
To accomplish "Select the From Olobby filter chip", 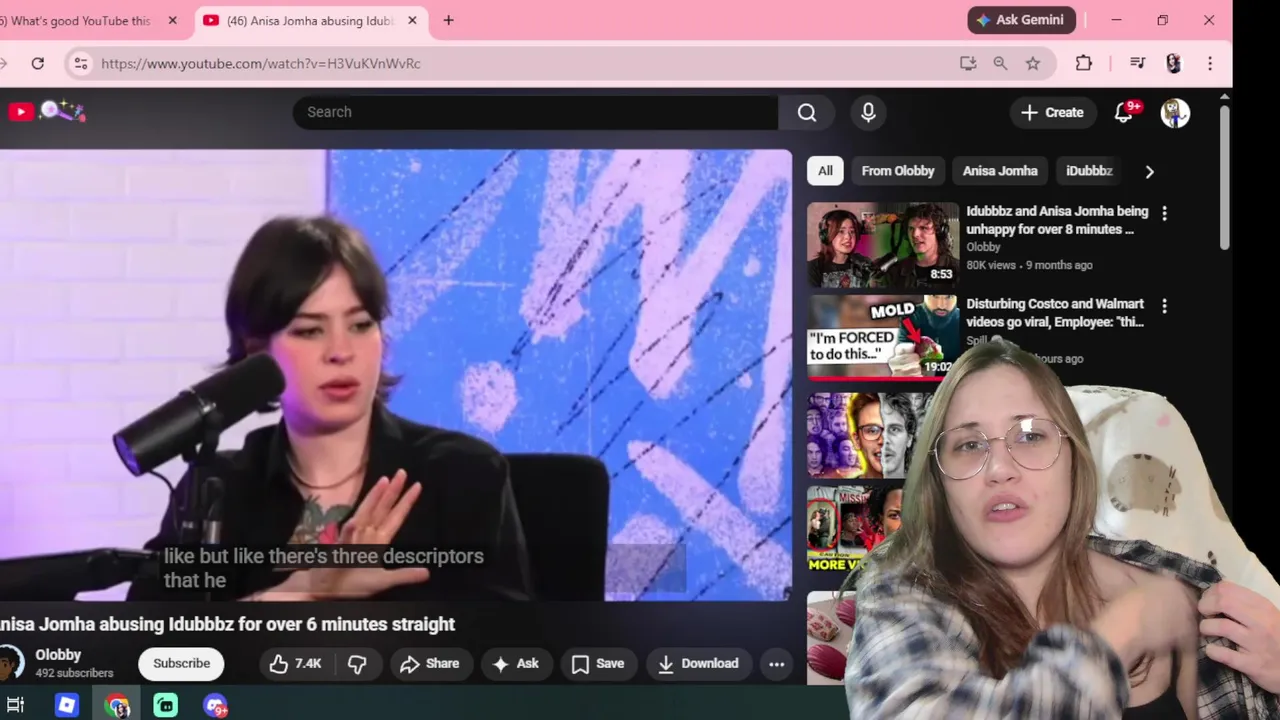I will (x=898, y=171).
